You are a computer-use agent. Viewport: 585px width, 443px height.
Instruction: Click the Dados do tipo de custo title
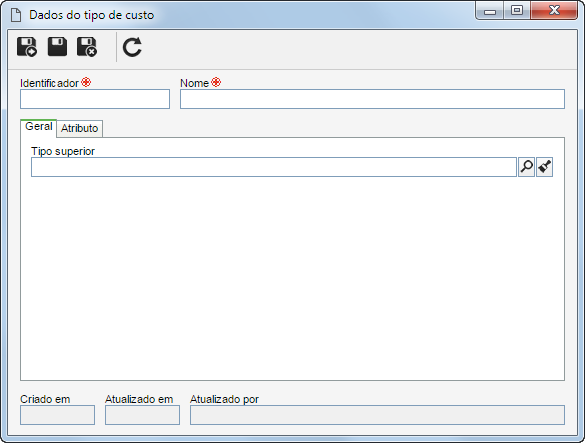tap(92, 15)
